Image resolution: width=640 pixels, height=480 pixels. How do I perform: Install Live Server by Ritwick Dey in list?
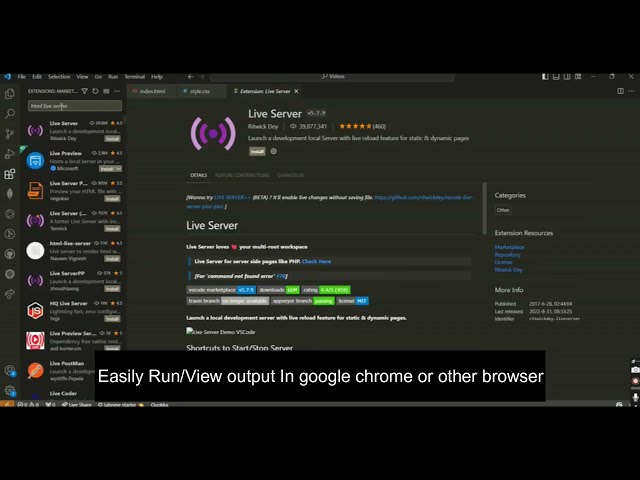112,138
